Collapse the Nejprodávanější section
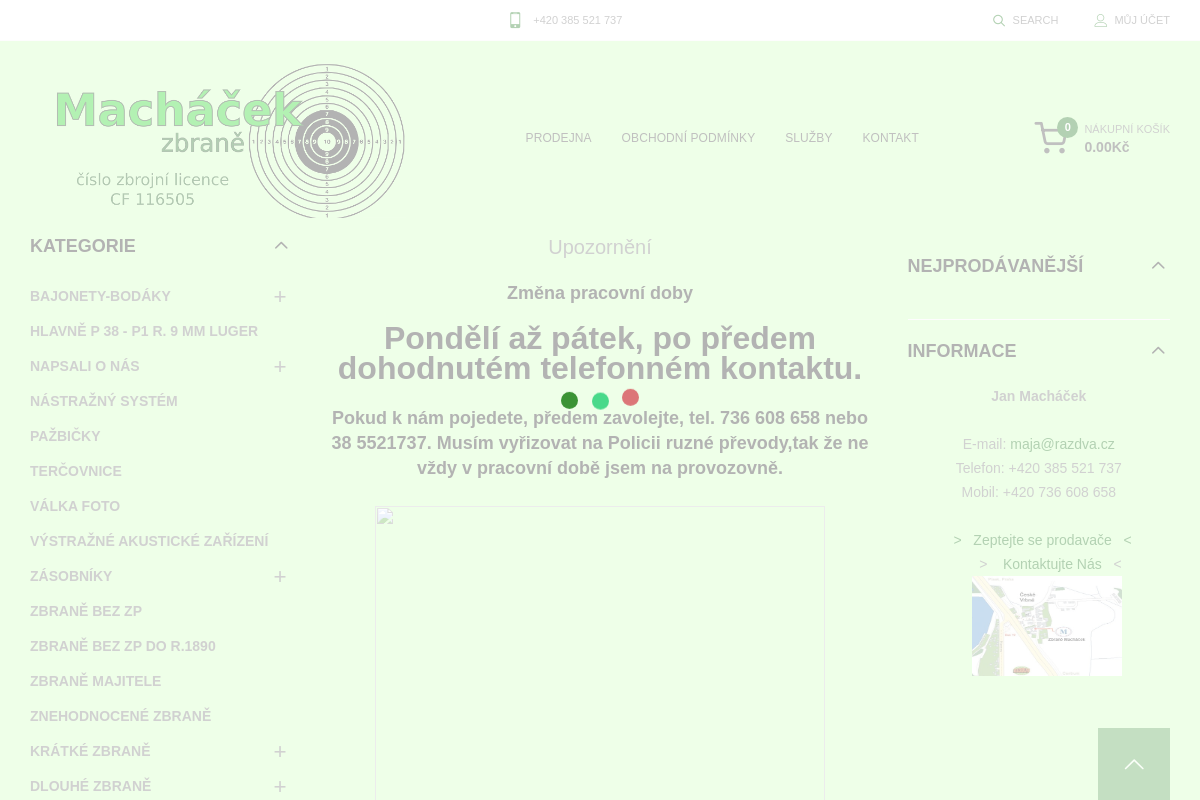The width and height of the screenshot is (1200, 800). (1158, 266)
